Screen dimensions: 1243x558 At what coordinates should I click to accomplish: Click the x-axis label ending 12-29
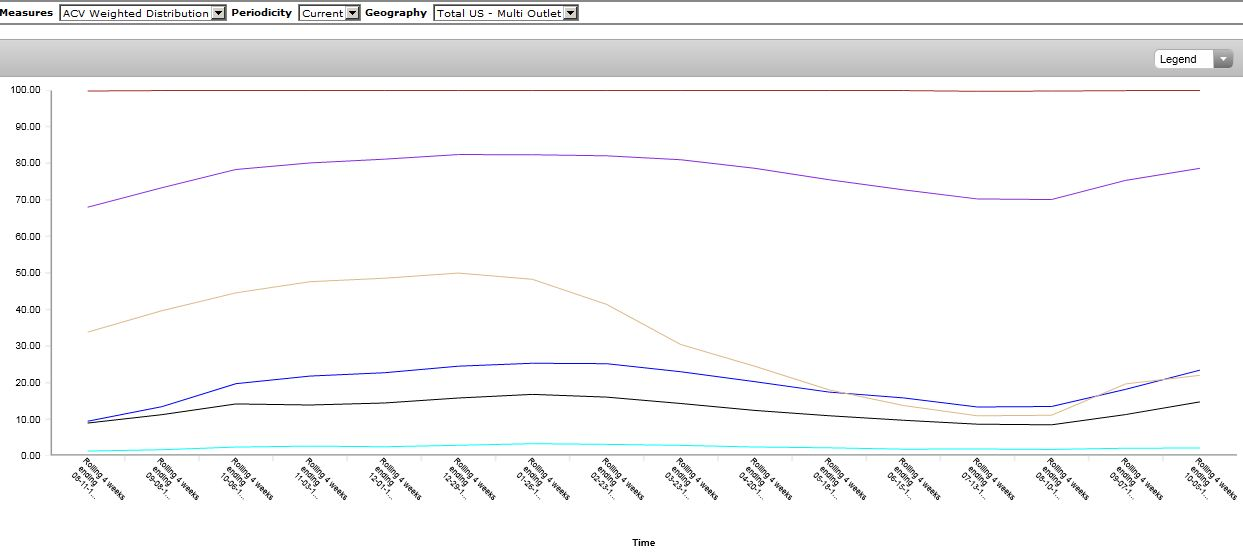(x=466, y=480)
